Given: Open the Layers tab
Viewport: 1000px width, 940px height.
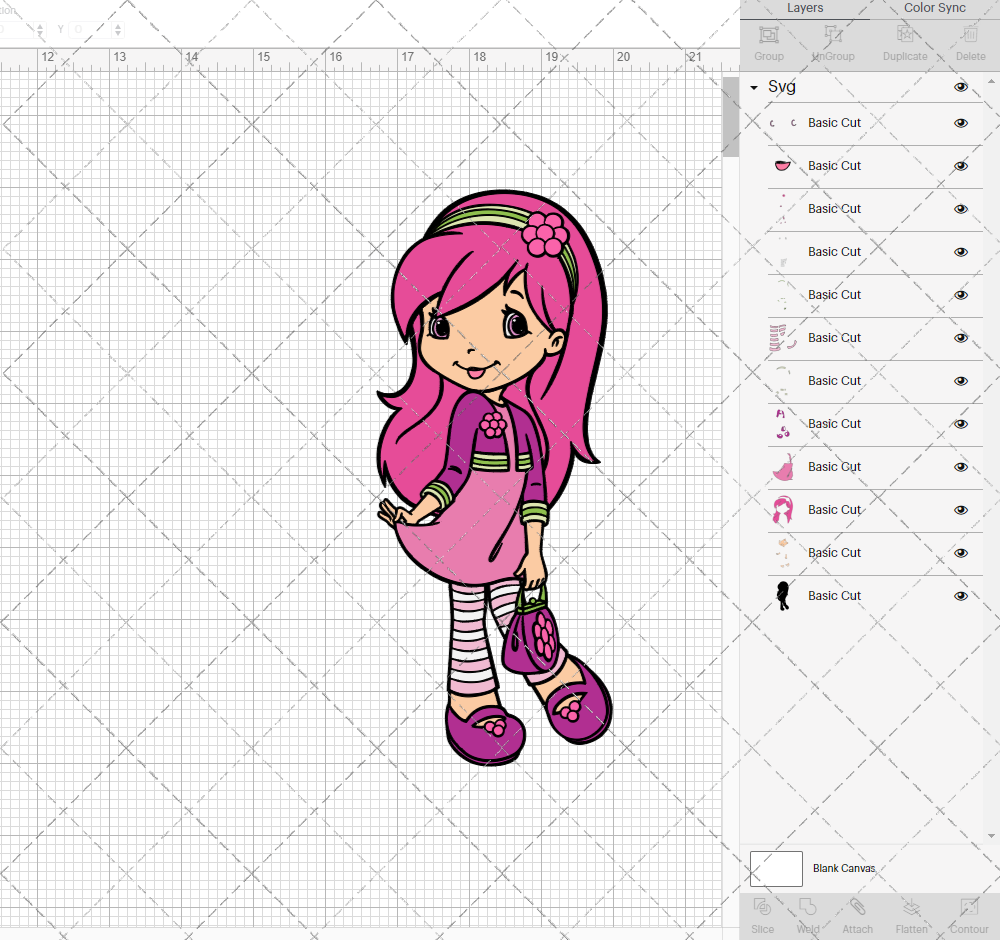Looking at the screenshot, I should tap(805, 8).
